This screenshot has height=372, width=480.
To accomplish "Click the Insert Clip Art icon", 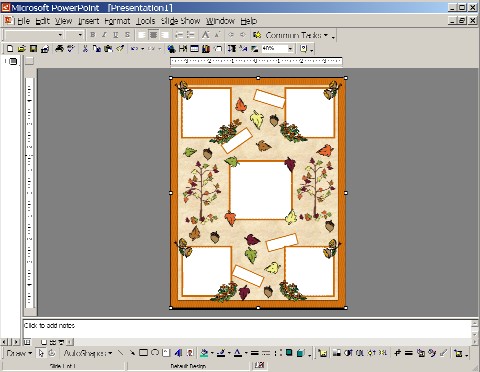I will [190, 353].
